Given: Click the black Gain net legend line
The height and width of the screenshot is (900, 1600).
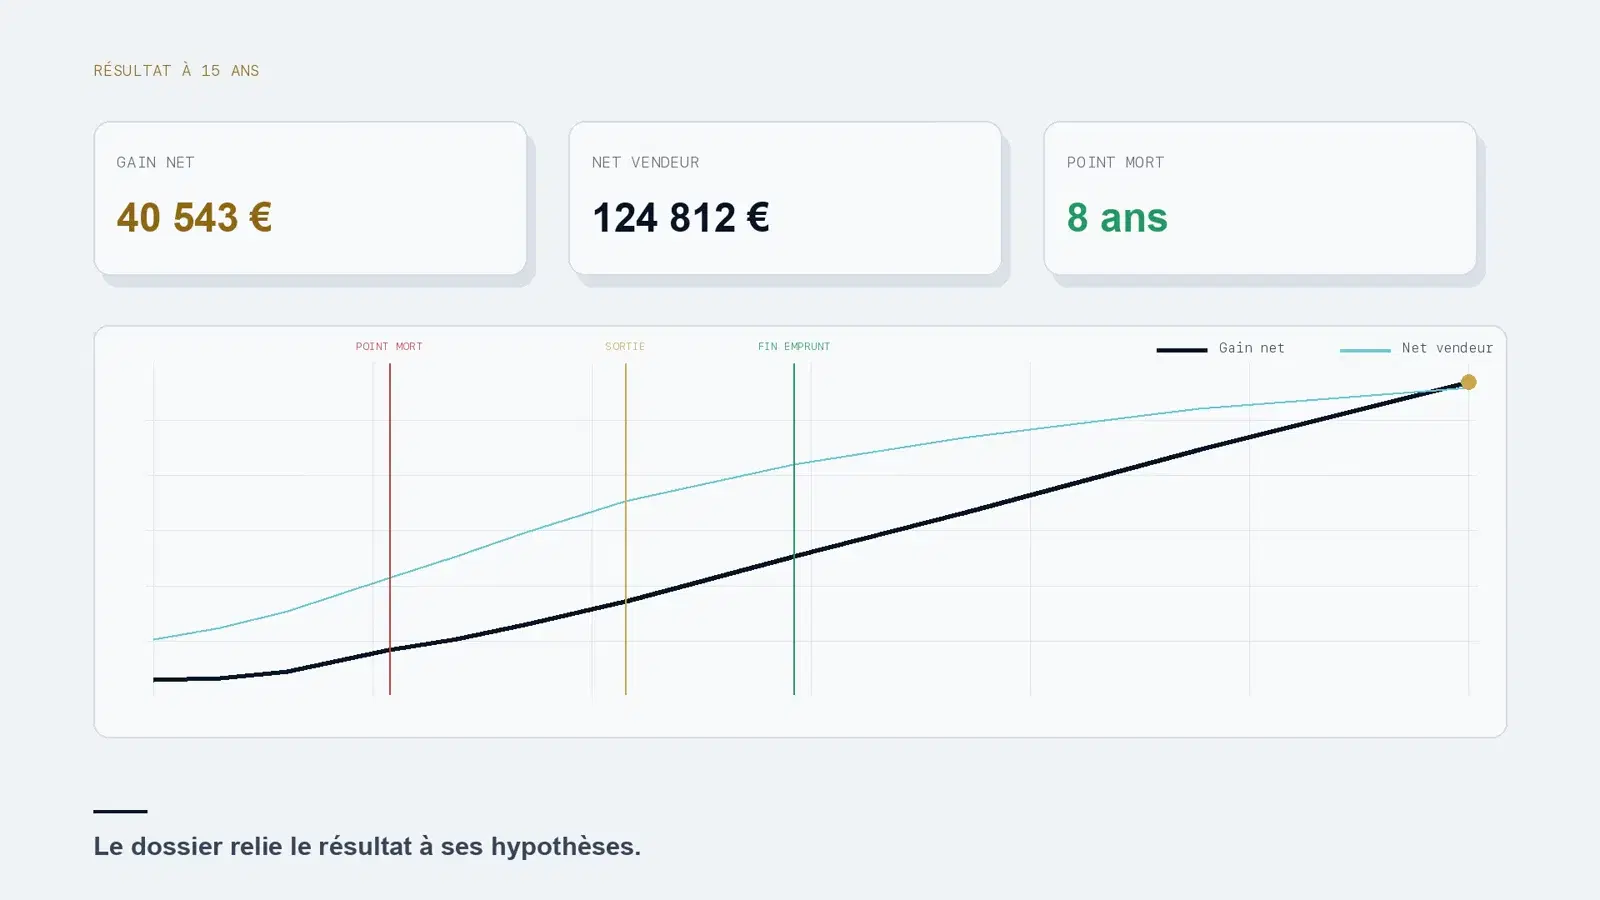Looking at the screenshot, I should coord(1182,350).
